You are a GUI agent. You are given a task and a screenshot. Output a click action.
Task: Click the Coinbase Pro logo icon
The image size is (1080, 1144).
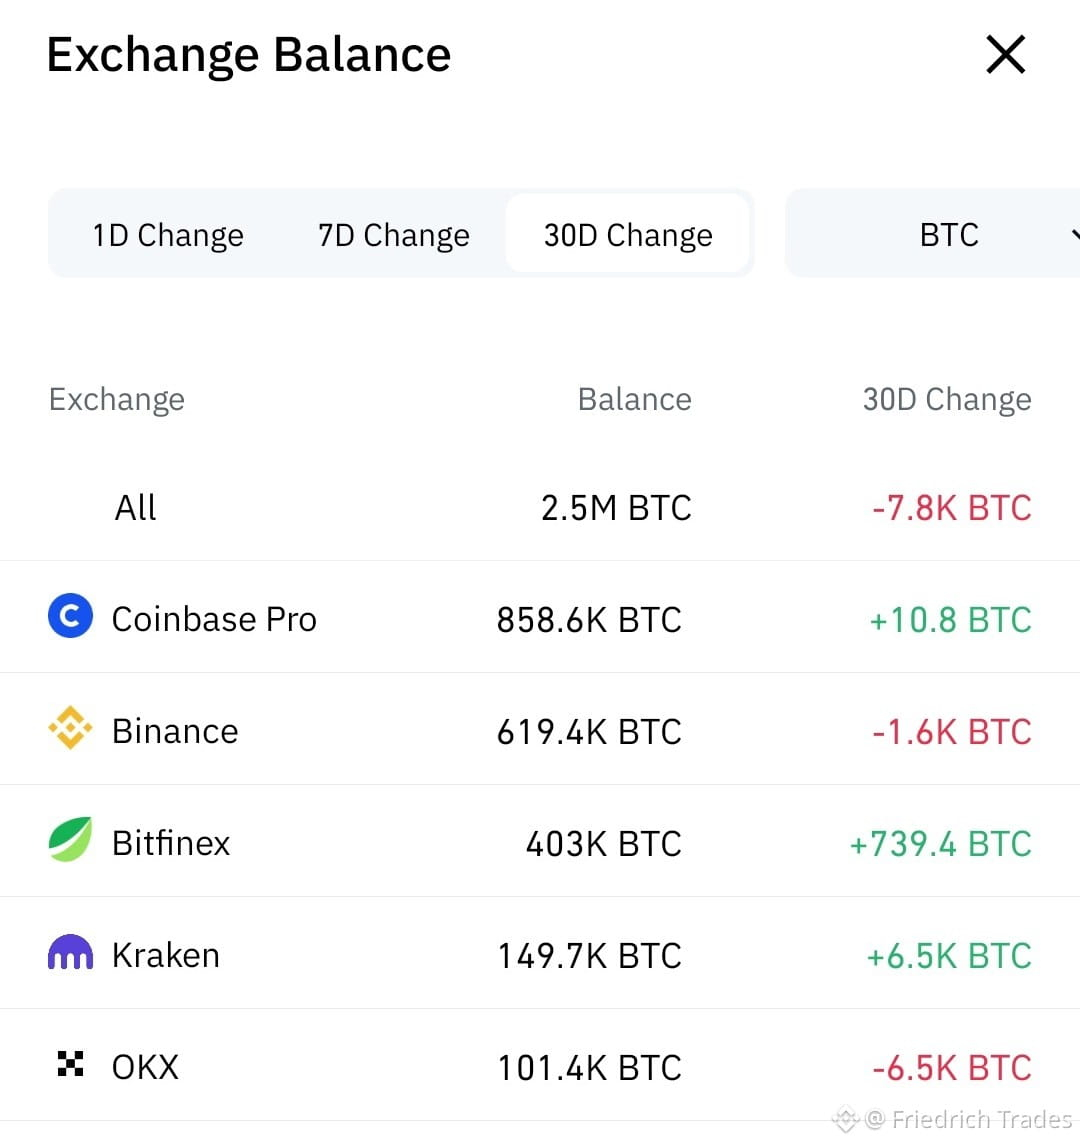pyautogui.click(x=70, y=616)
